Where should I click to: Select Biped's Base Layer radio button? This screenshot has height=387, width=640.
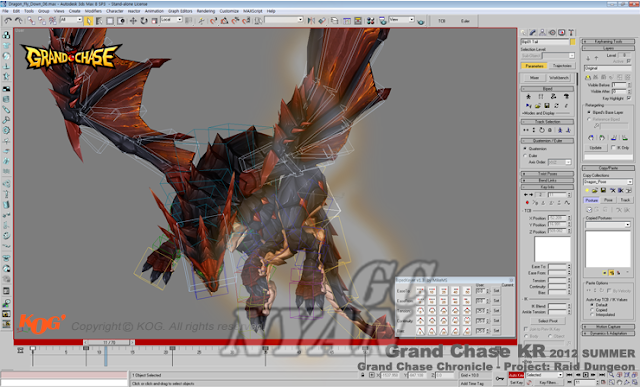(589, 112)
